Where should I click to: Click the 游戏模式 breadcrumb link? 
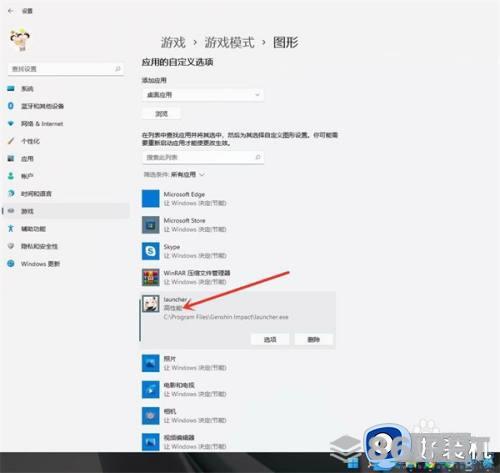click(x=229, y=43)
